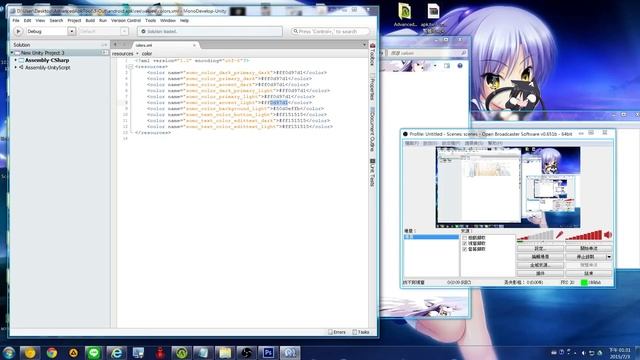
Task: Click the OBS Stop Recording button
Action: point(586,257)
